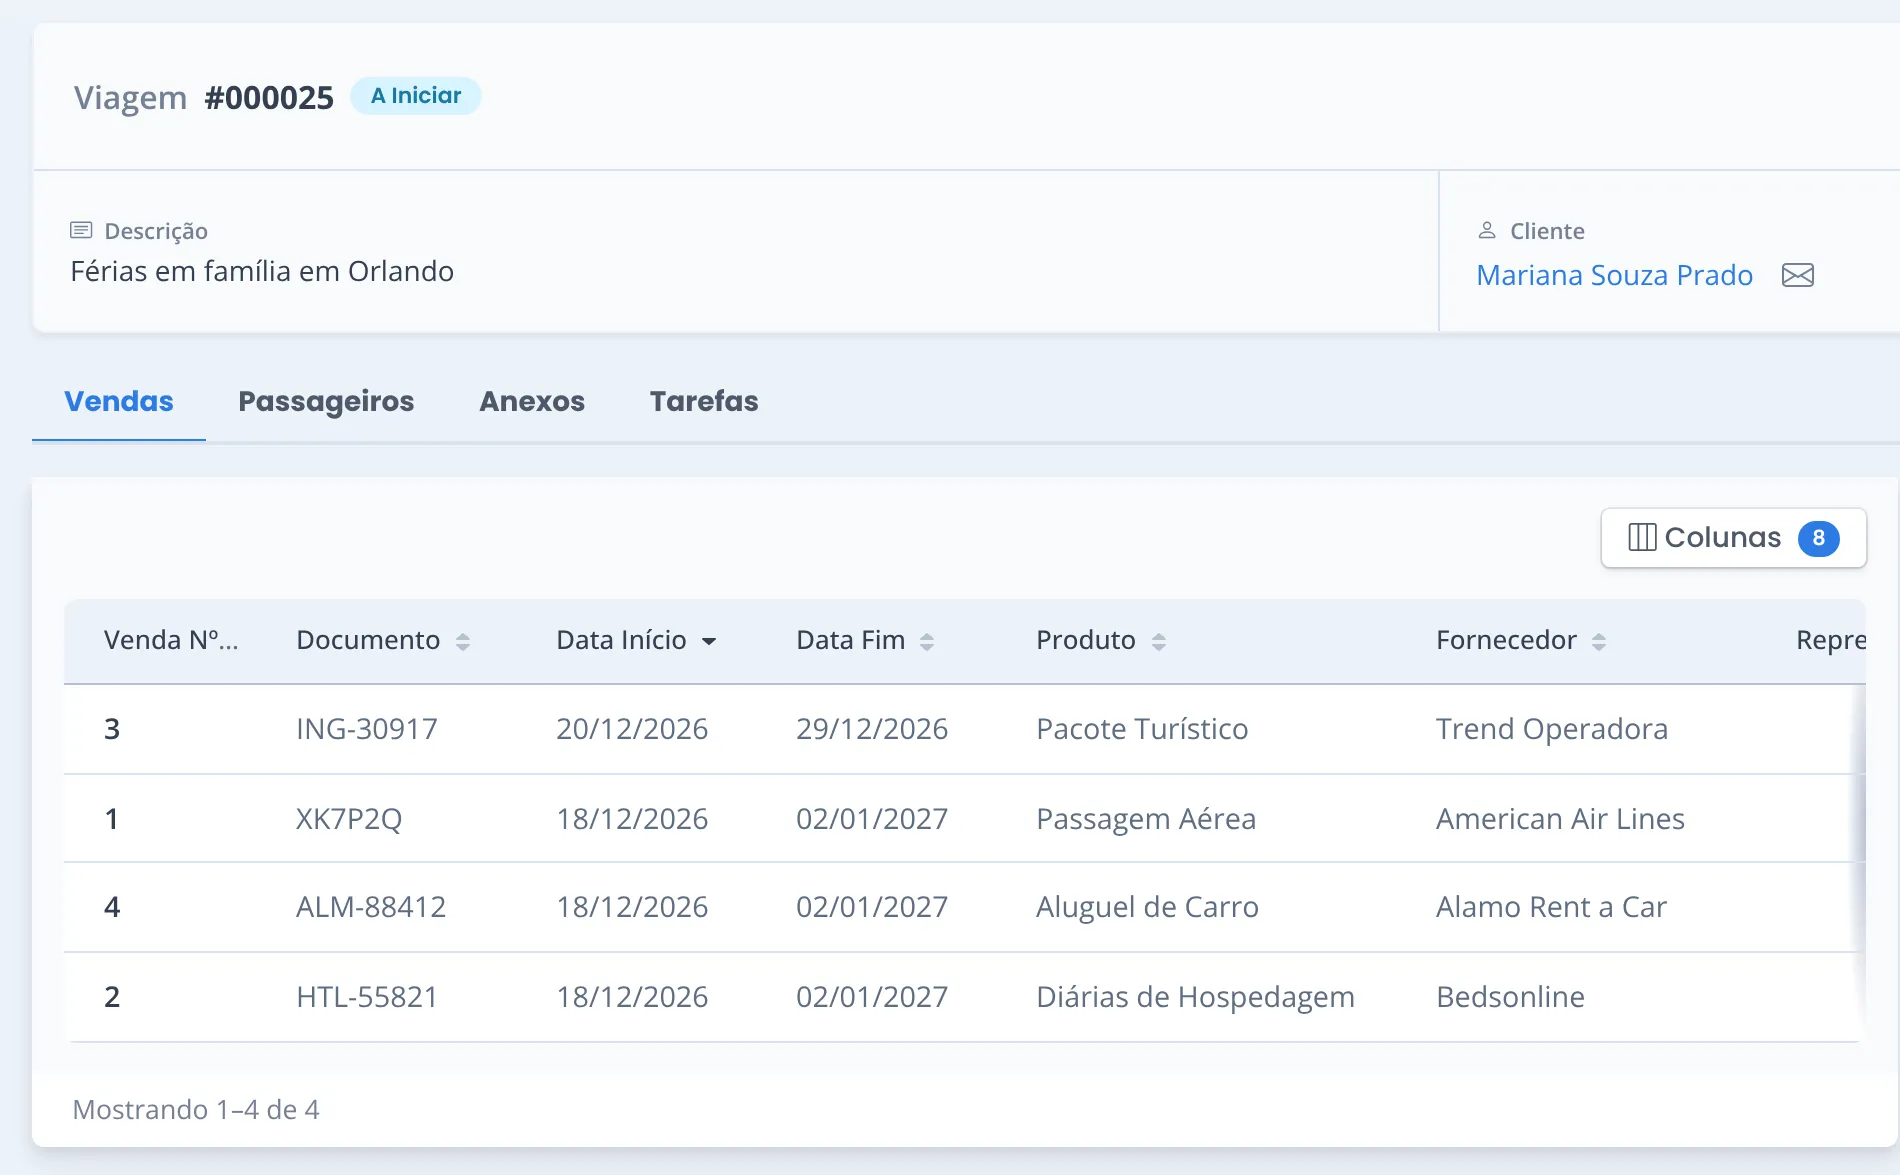Click sale number 3 cell
1900x1175 pixels.
[x=112, y=729]
